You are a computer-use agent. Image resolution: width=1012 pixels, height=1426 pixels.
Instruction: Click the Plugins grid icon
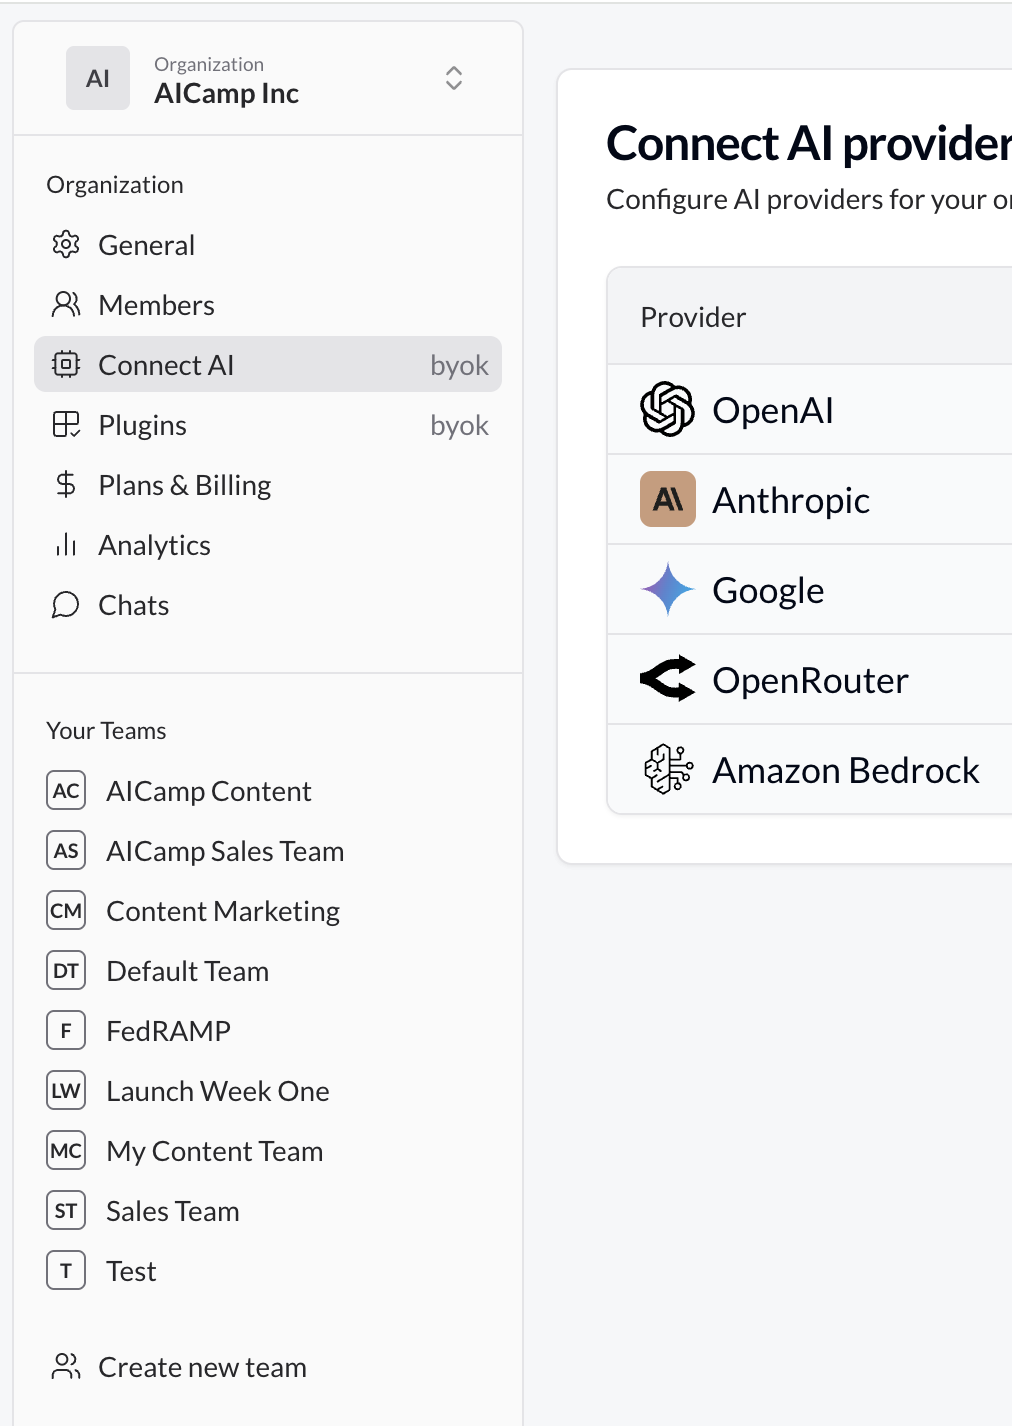point(66,424)
